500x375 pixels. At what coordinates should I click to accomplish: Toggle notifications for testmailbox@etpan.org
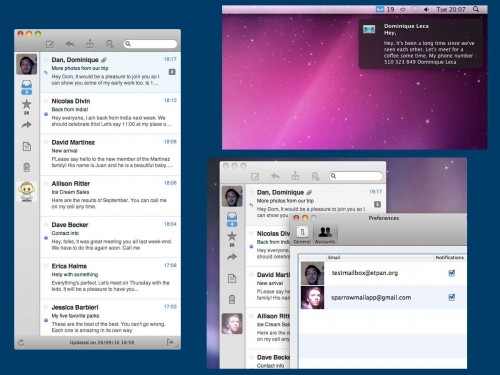tap(452, 273)
